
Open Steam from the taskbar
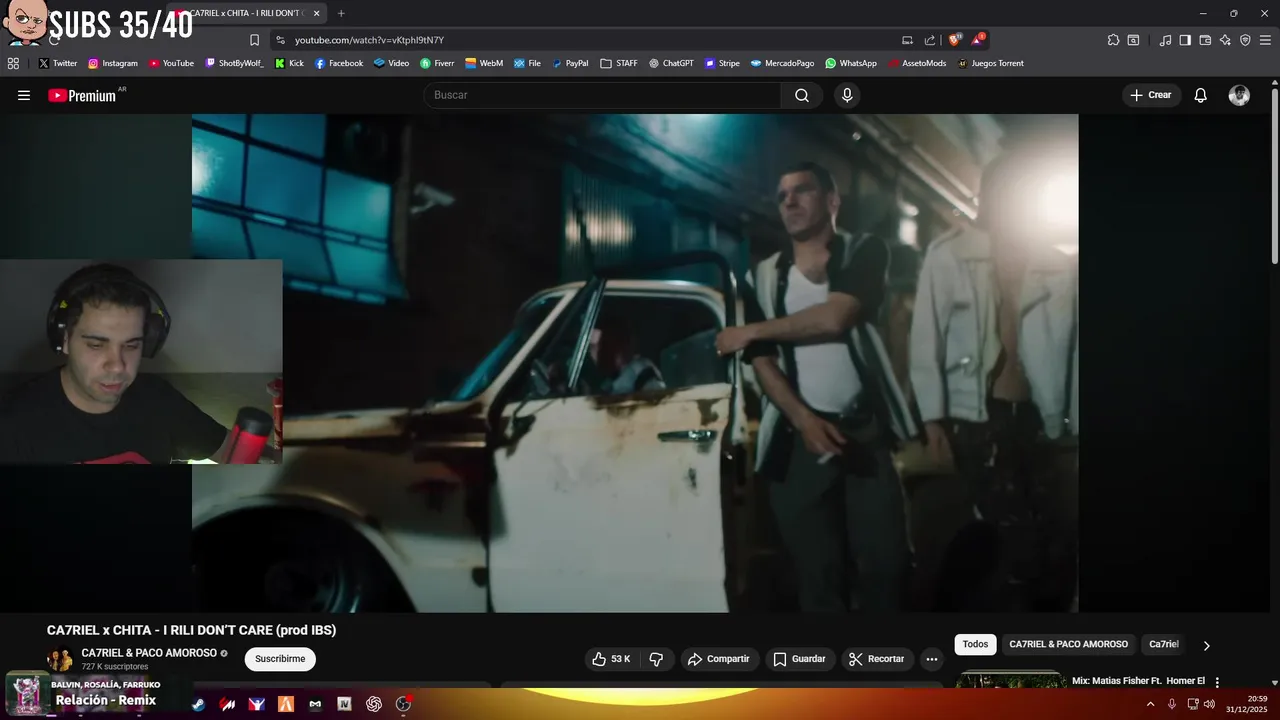198,704
